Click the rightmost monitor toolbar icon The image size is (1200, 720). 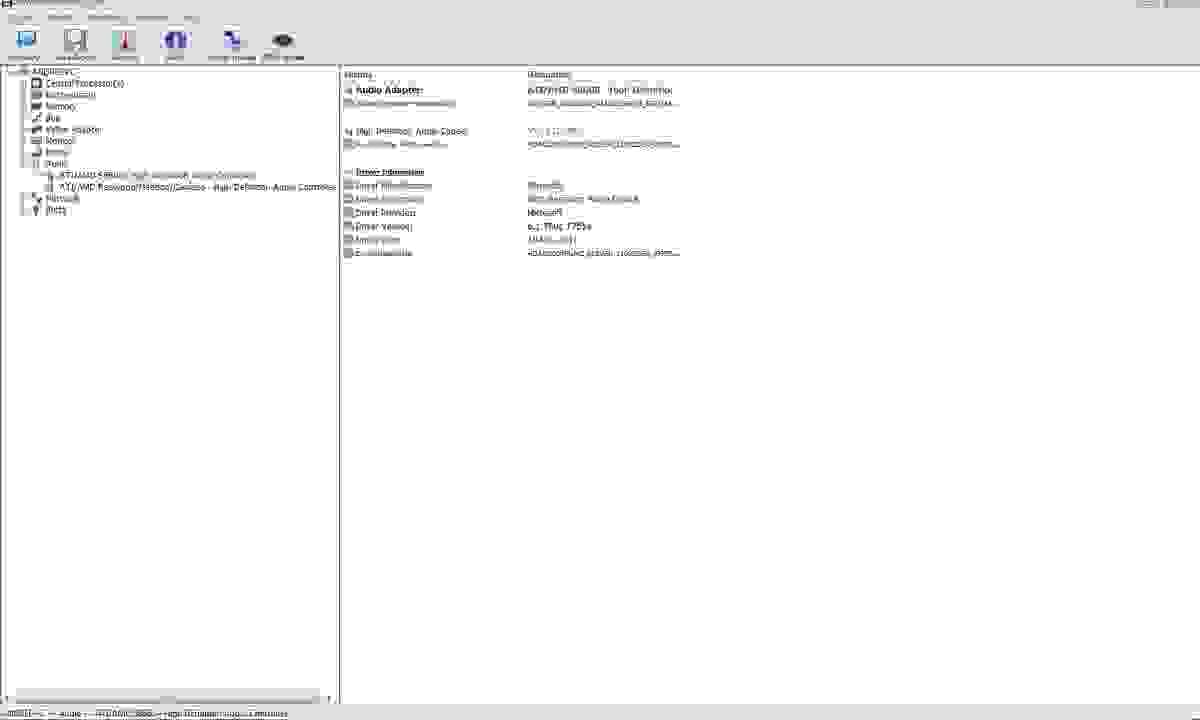[x=283, y=42]
